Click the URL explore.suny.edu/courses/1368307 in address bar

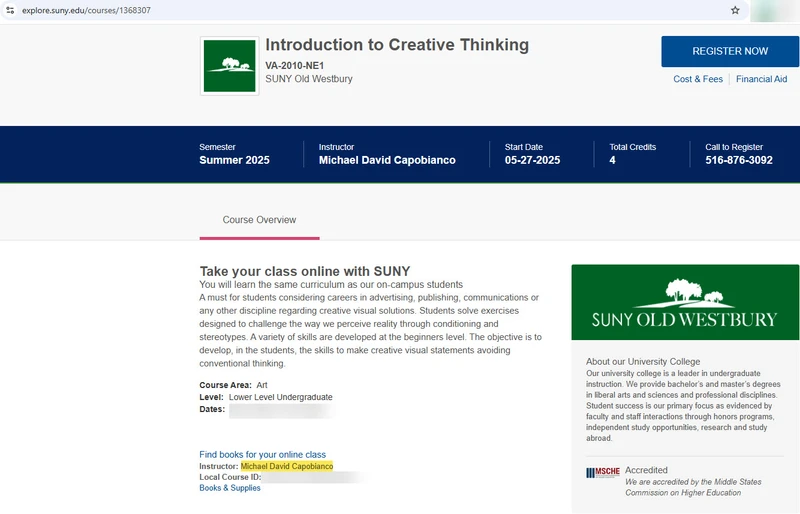tap(86, 10)
